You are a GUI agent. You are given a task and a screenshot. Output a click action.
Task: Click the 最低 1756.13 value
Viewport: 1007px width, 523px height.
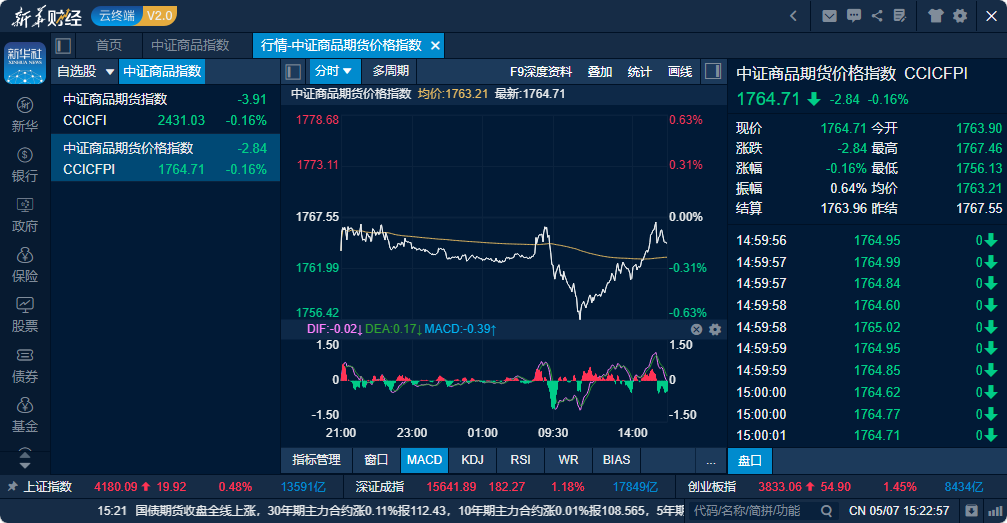point(978,168)
